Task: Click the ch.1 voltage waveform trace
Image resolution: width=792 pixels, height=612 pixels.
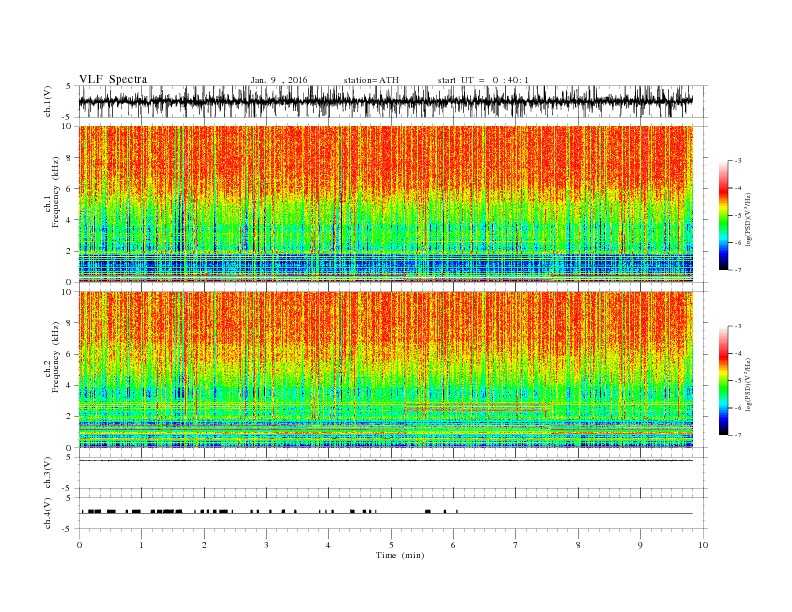Action: click(x=385, y=101)
